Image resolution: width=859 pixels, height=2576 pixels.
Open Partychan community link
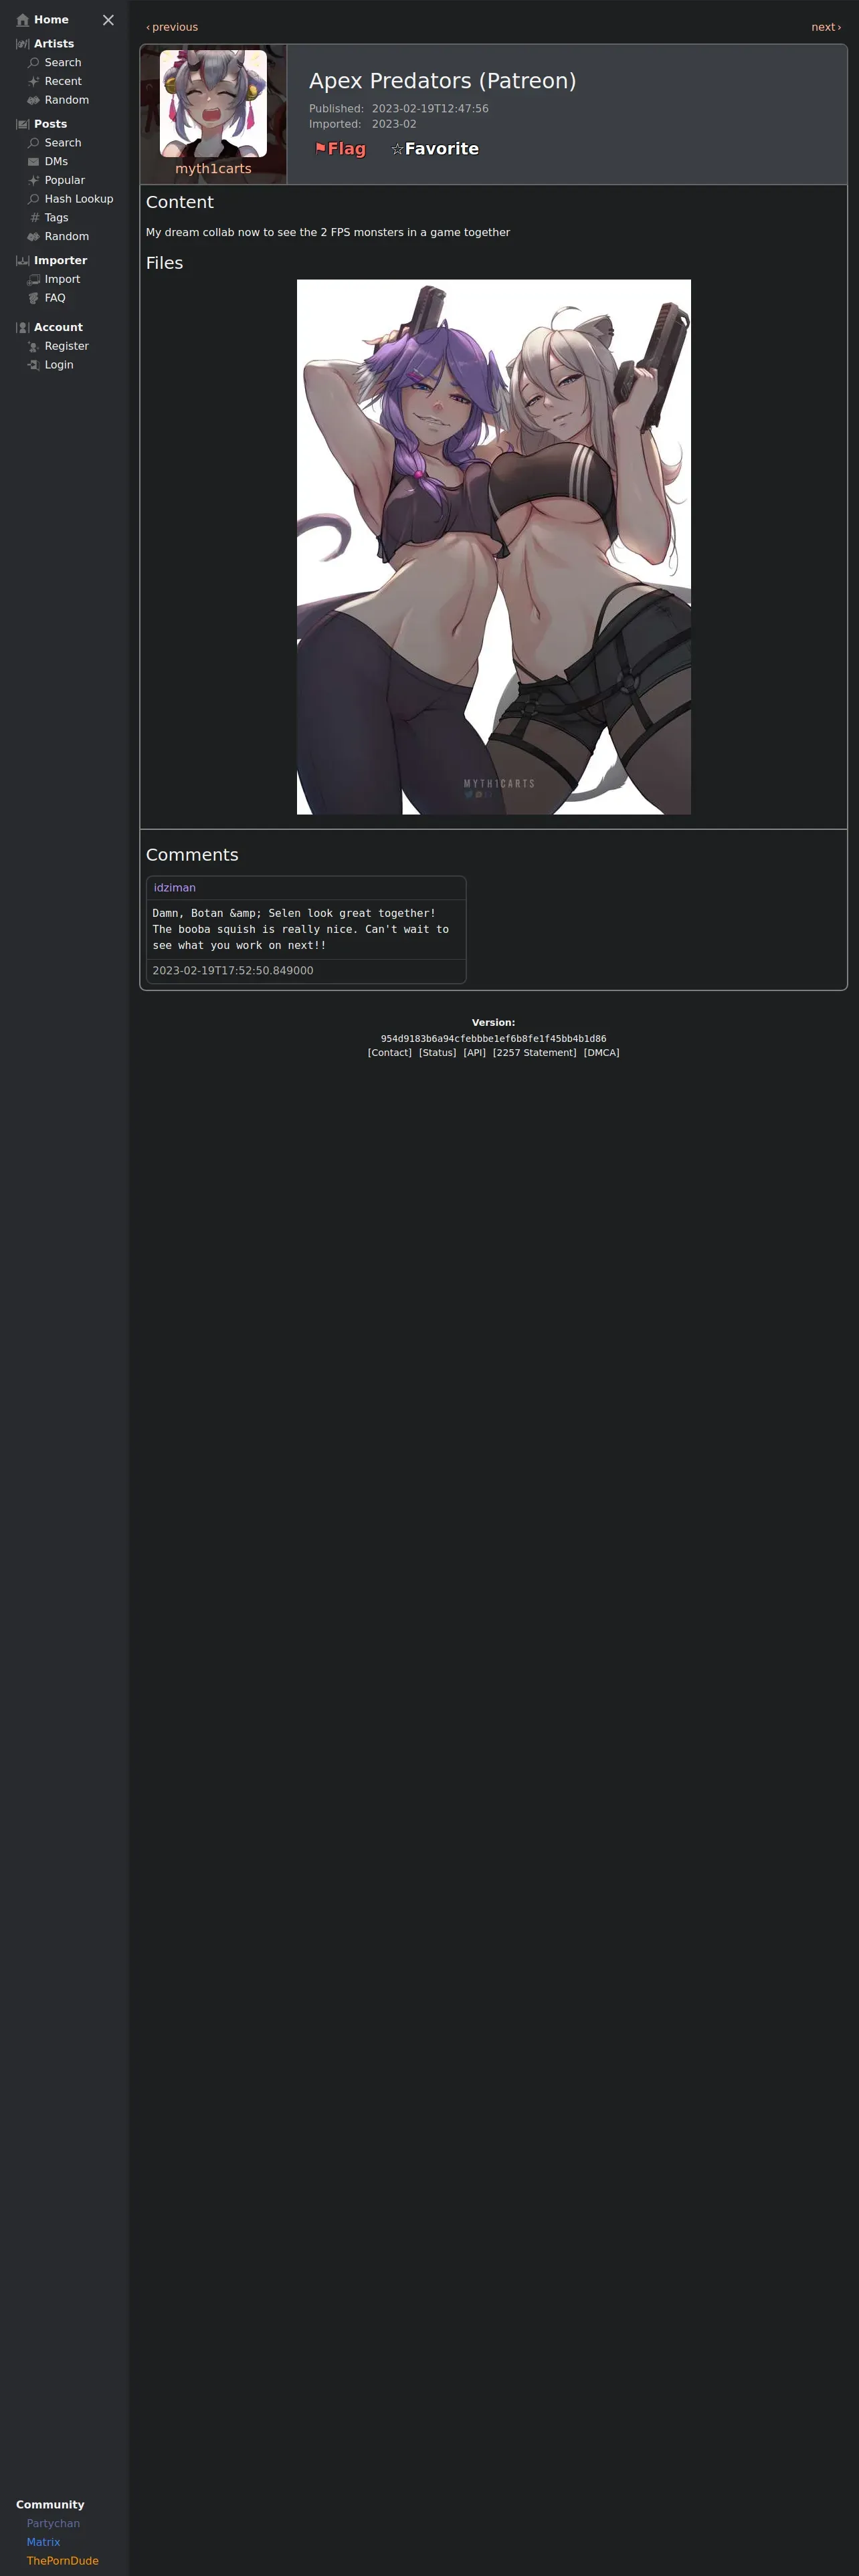click(53, 2523)
